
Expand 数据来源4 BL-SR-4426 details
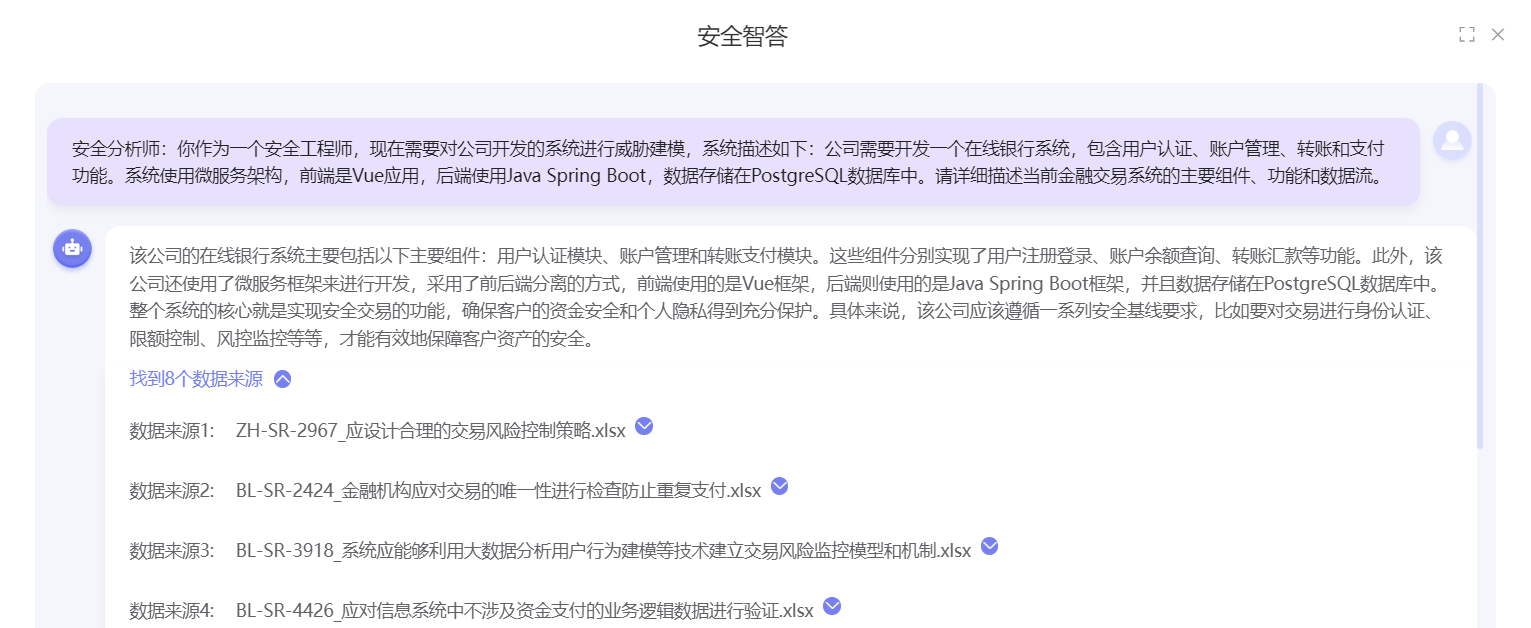(x=831, y=606)
